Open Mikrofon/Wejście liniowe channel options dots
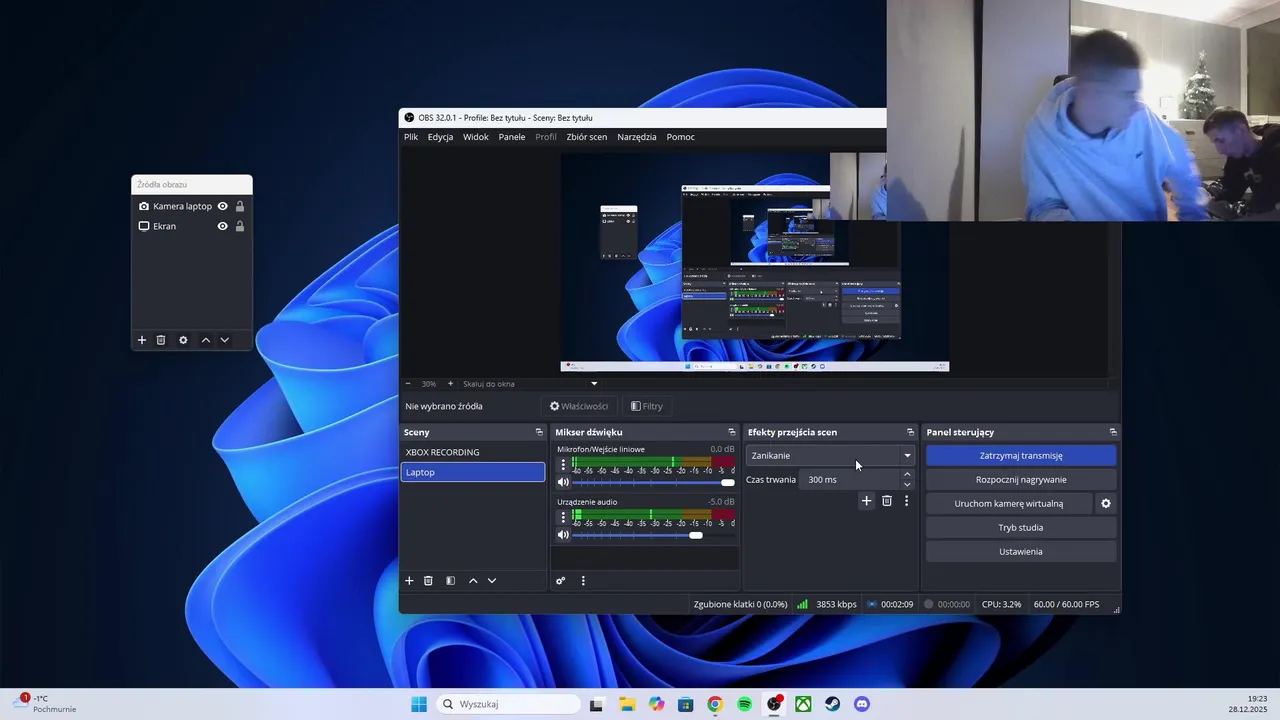The width and height of the screenshot is (1280, 720). click(x=563, y=464)
